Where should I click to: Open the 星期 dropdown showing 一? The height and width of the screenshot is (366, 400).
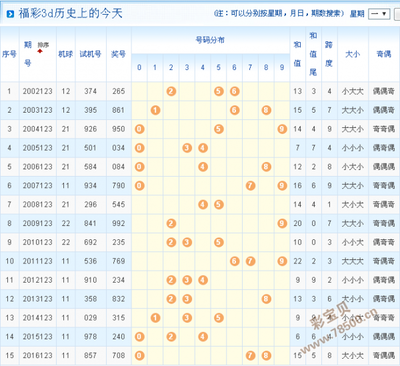click(x=379, y=14)
